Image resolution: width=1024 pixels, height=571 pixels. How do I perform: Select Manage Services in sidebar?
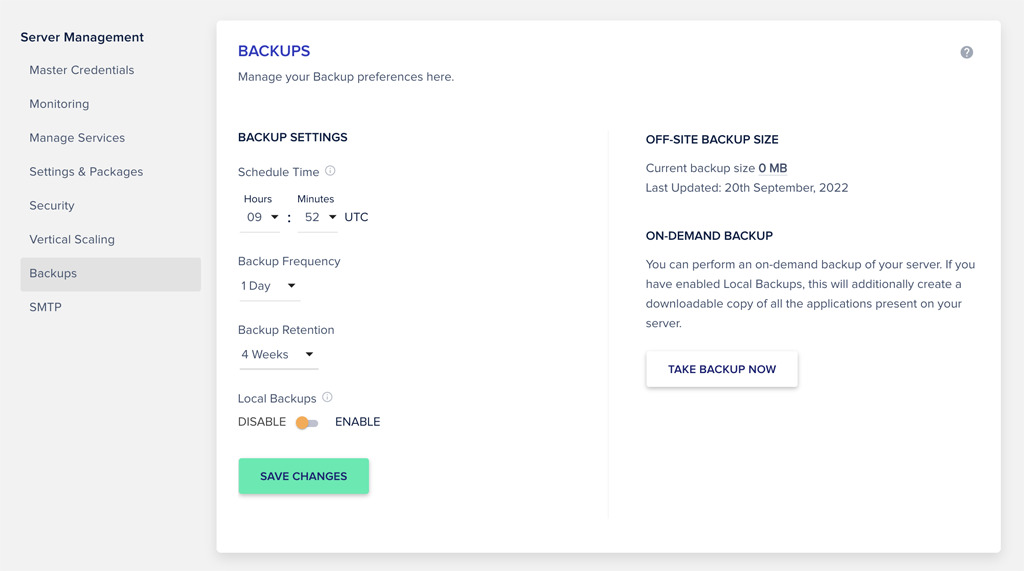click(x=77, y=138)
